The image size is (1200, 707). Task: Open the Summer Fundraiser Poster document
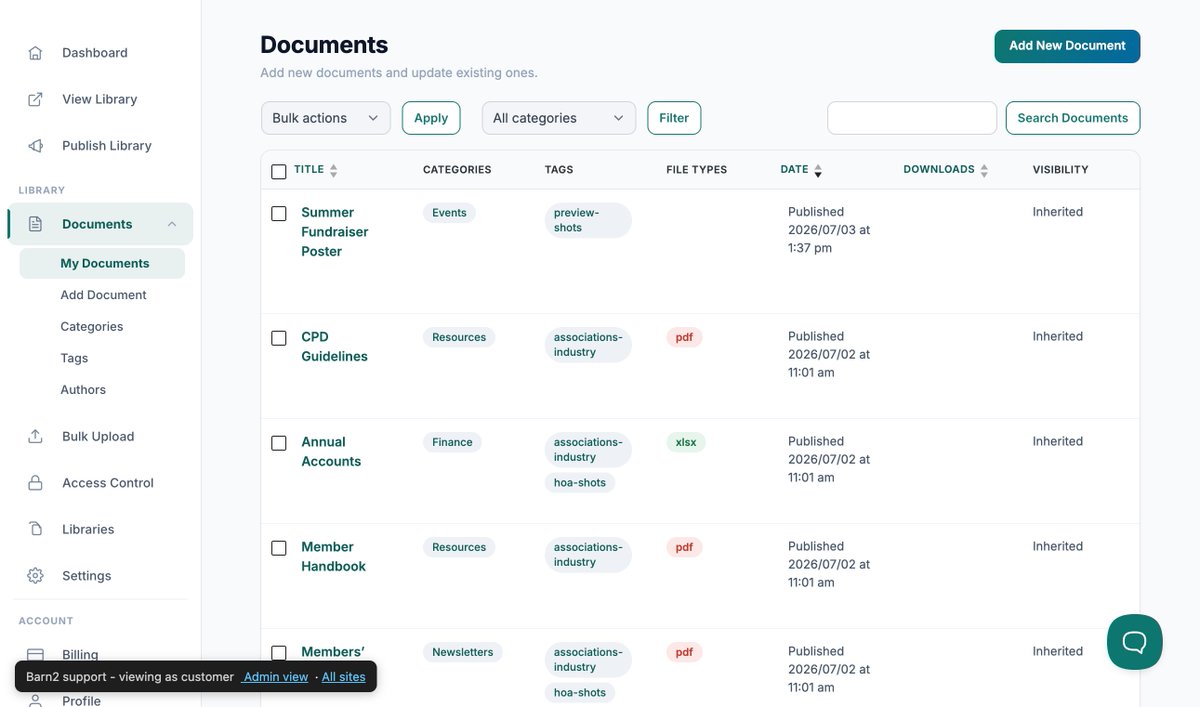(x=334, y=232)
